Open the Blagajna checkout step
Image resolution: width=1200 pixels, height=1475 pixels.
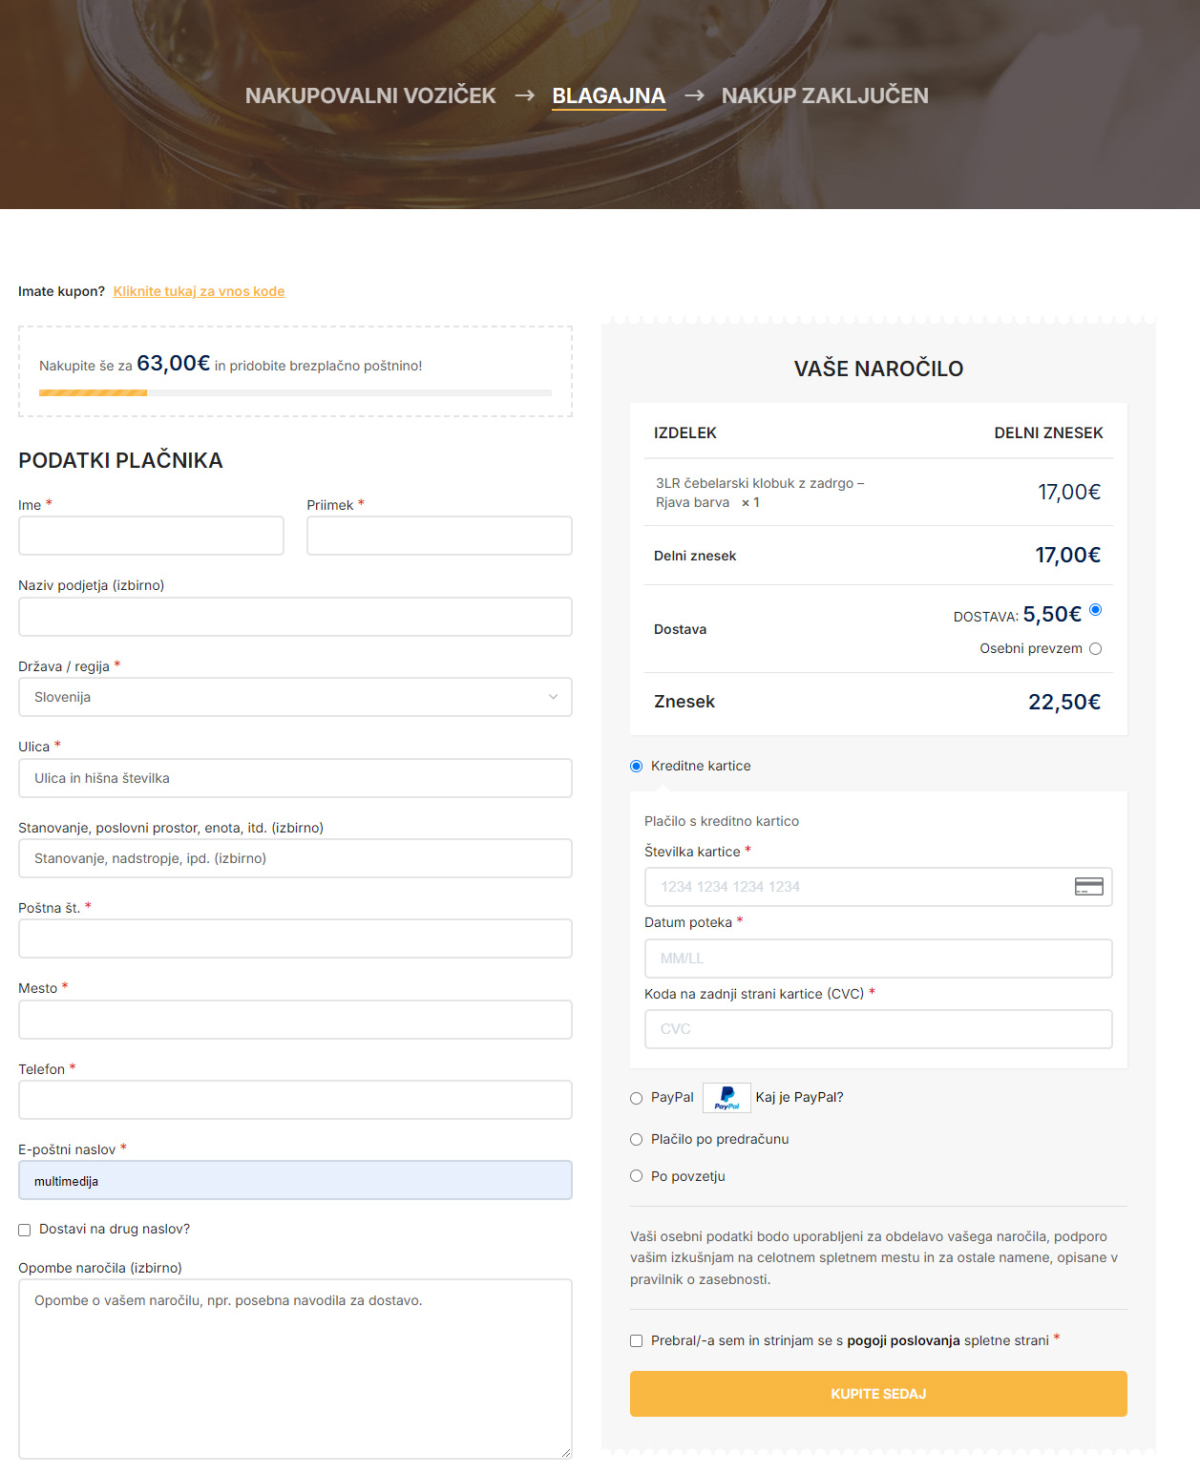coord(608,96)
